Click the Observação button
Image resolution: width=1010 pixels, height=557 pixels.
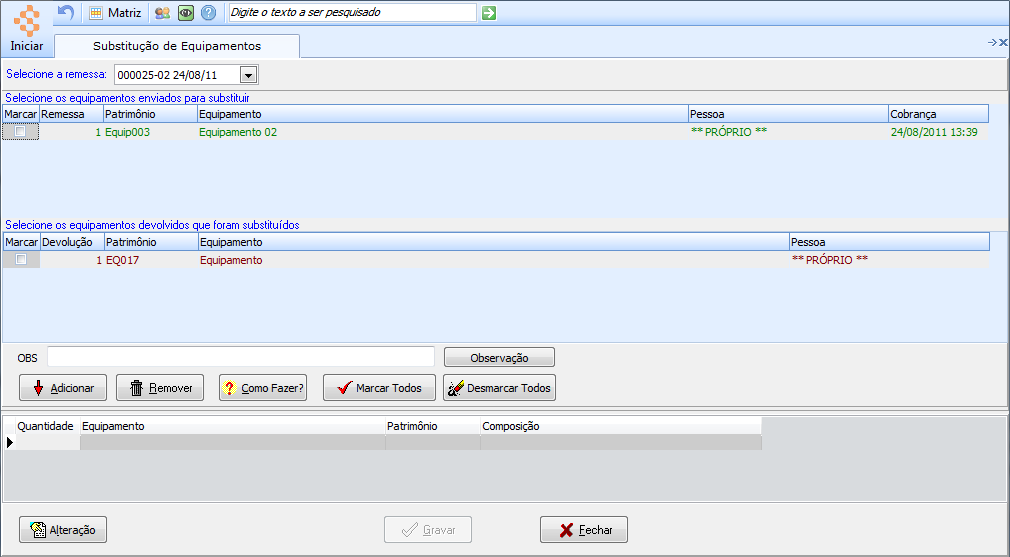(x=499, y=358)
